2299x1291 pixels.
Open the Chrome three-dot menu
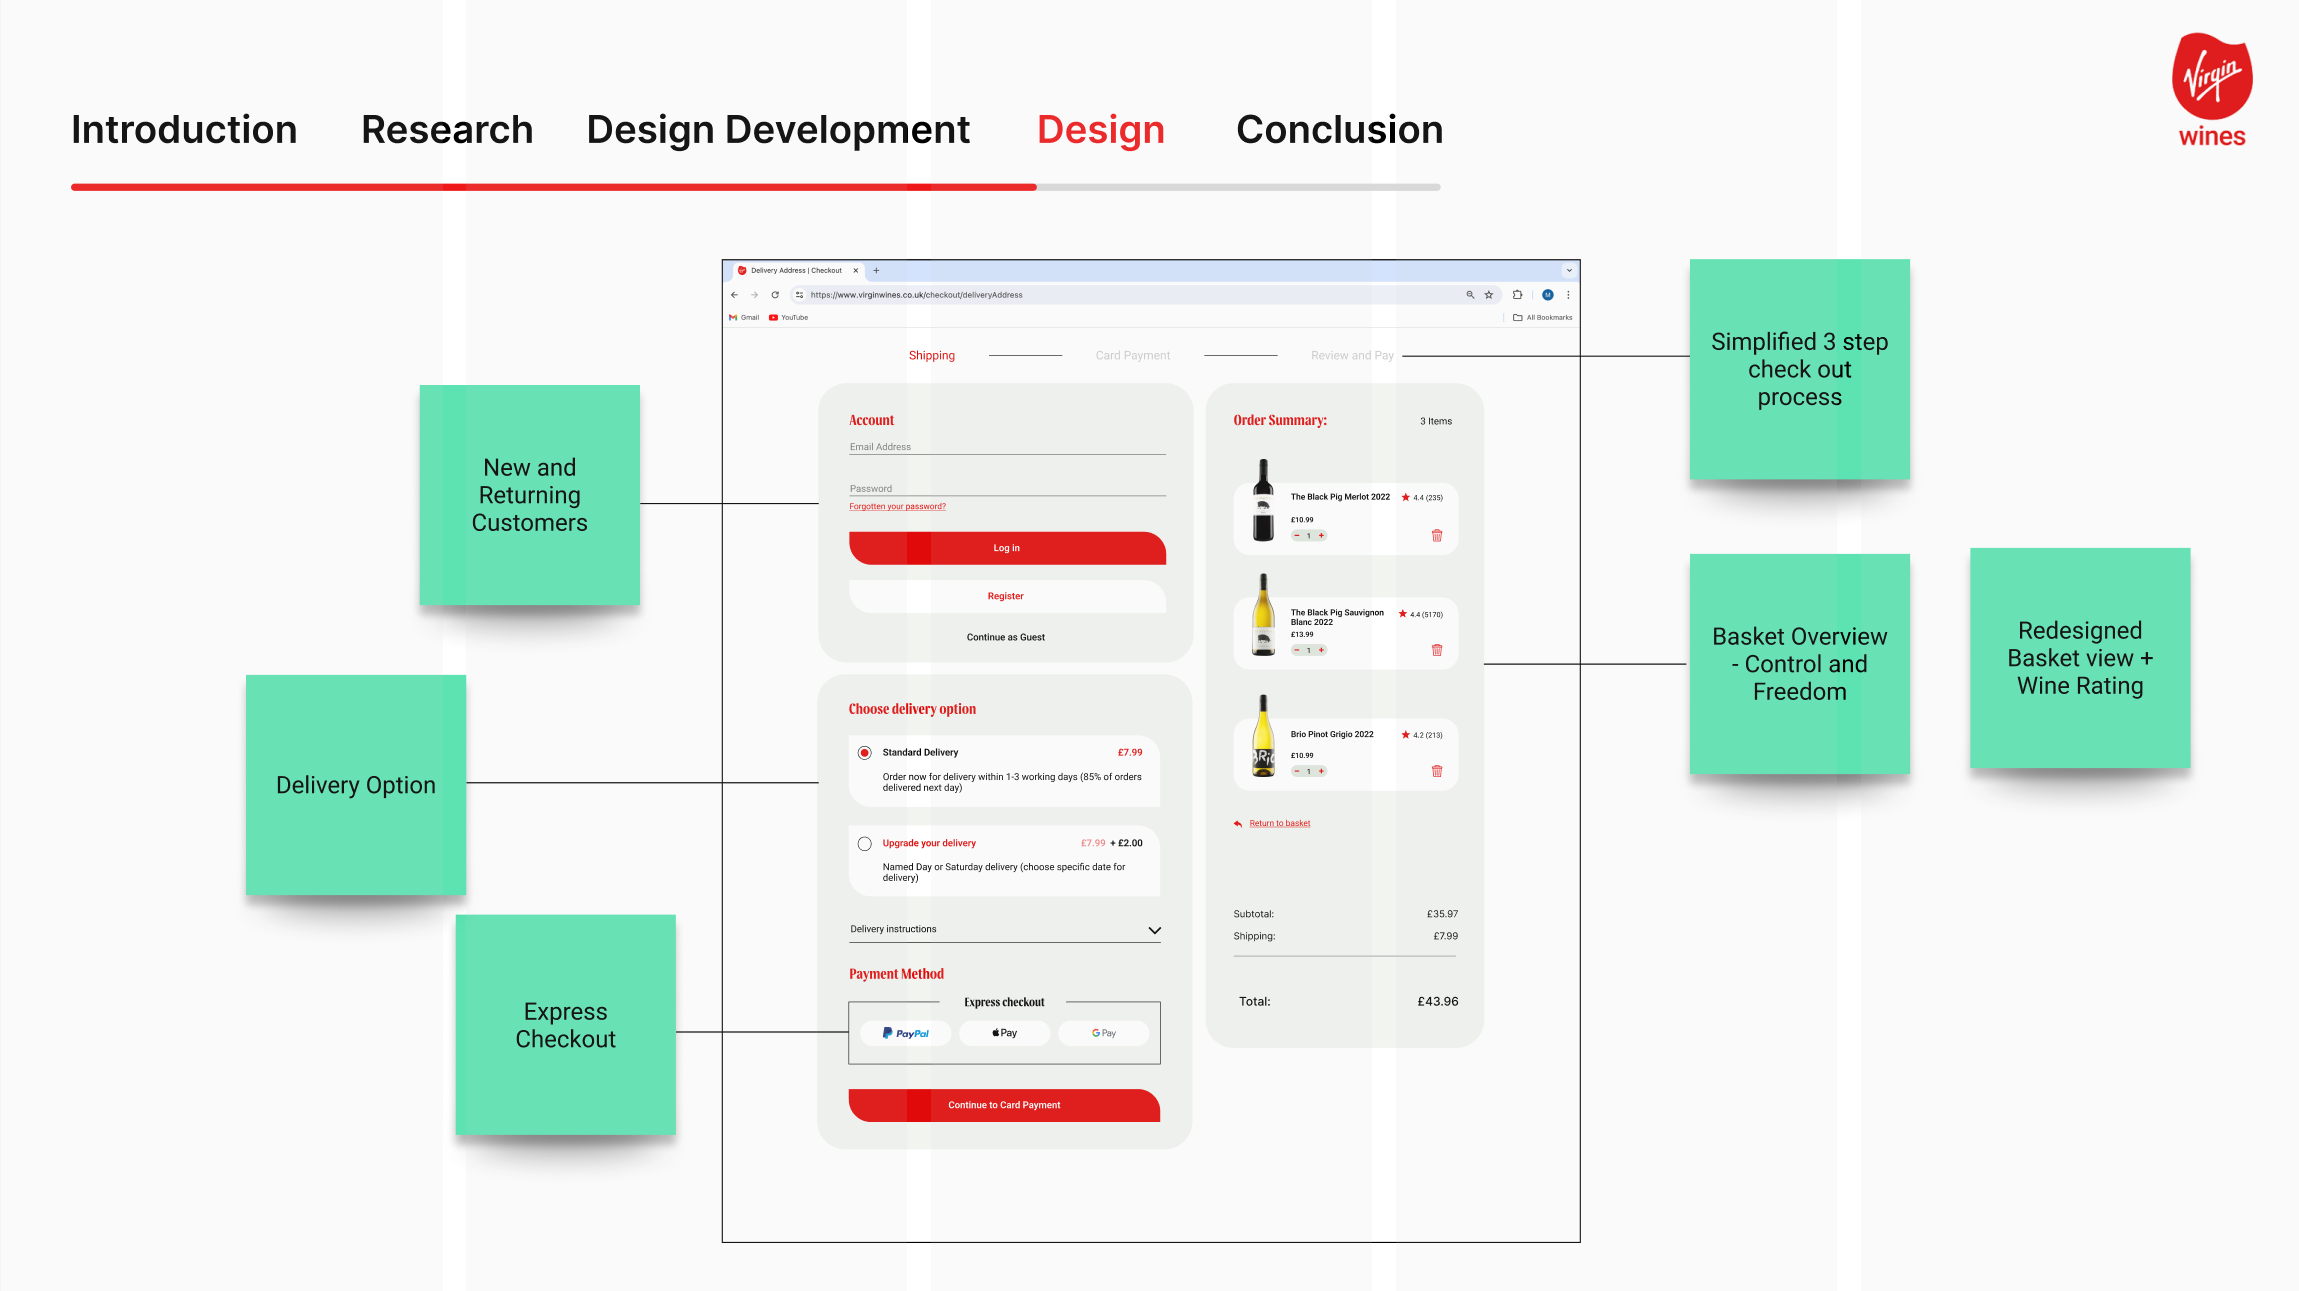[x=1568, y=295]
